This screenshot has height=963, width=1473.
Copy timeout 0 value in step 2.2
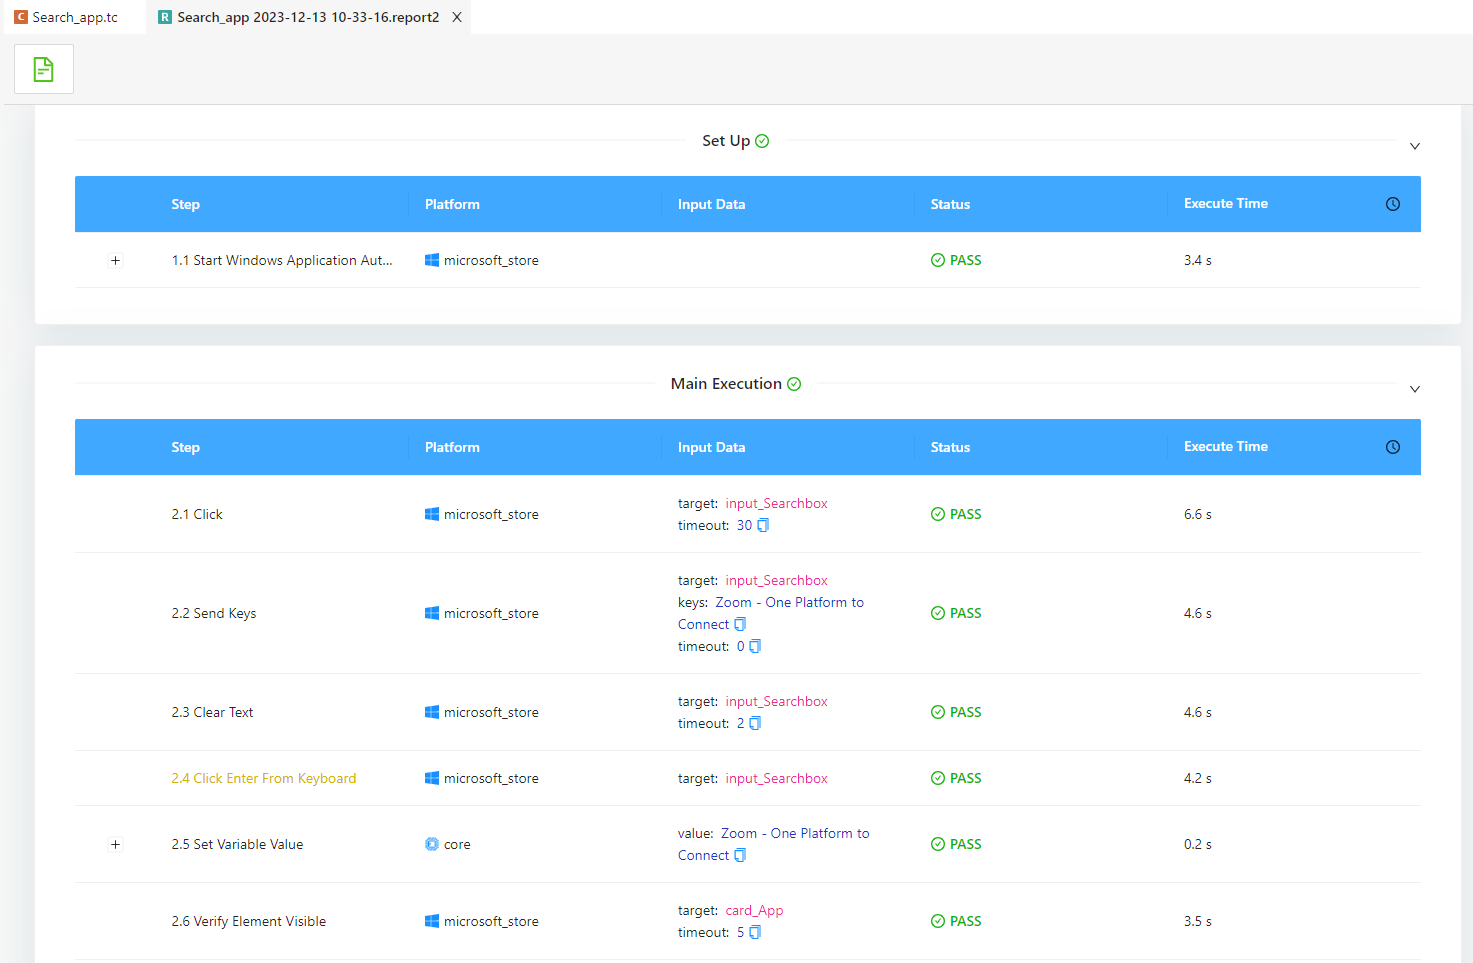click(755, 646)
